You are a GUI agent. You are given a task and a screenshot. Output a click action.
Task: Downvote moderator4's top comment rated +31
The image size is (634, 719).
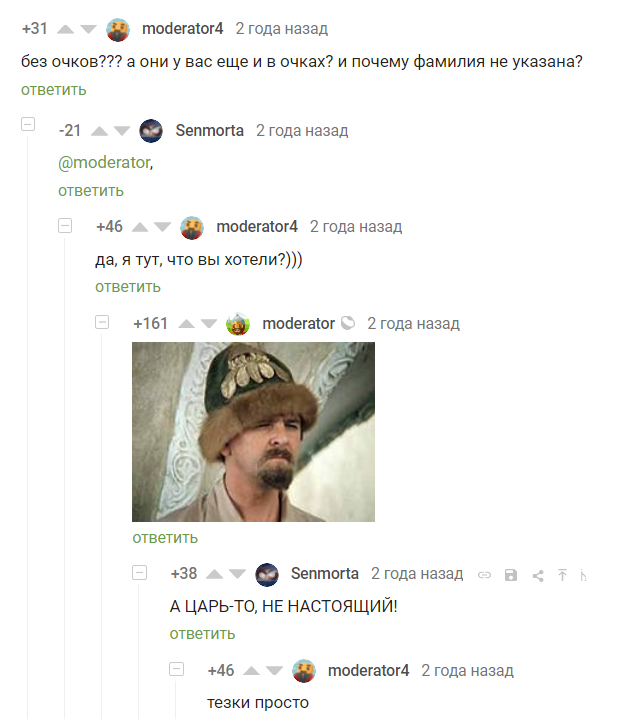88,29
